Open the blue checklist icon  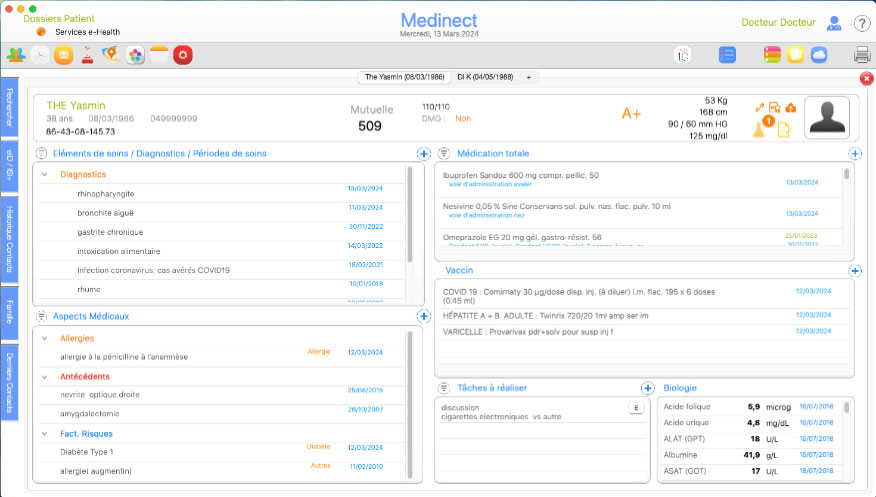(x=727, y=55)
